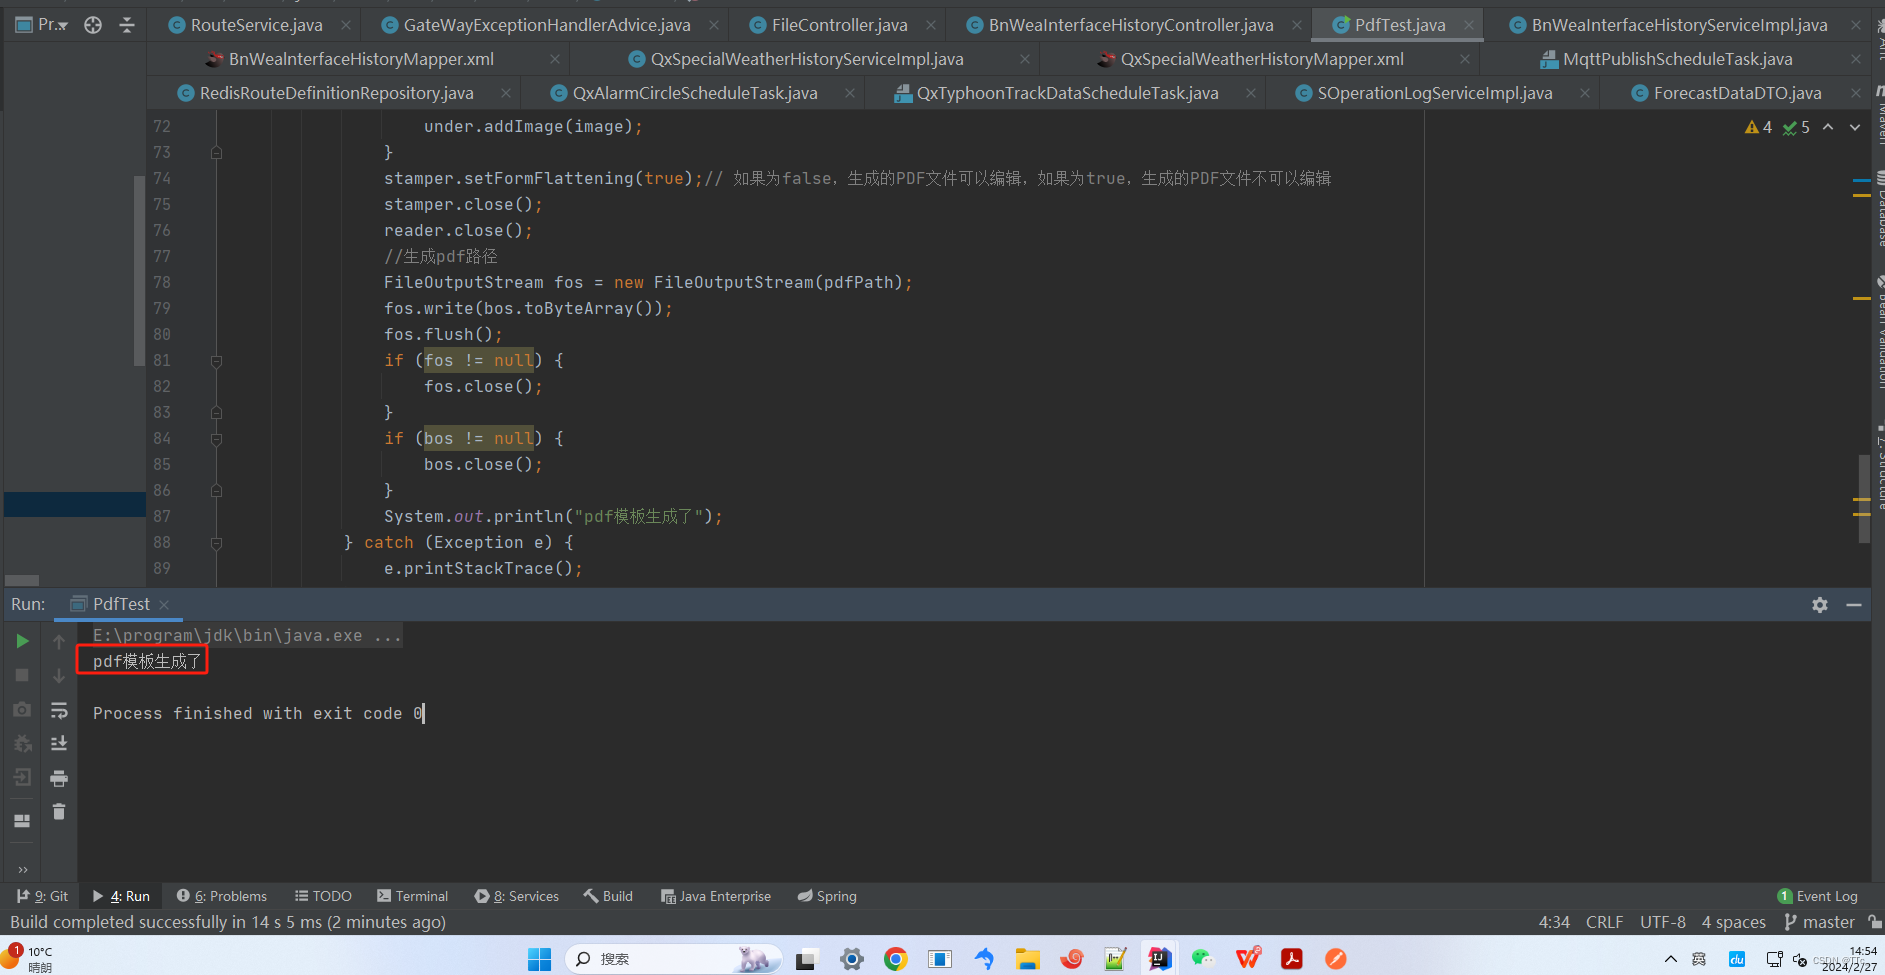Open the Event Log
Image resolution: width=1885 pixels, height=975 pixels.
coord(1818,896)
